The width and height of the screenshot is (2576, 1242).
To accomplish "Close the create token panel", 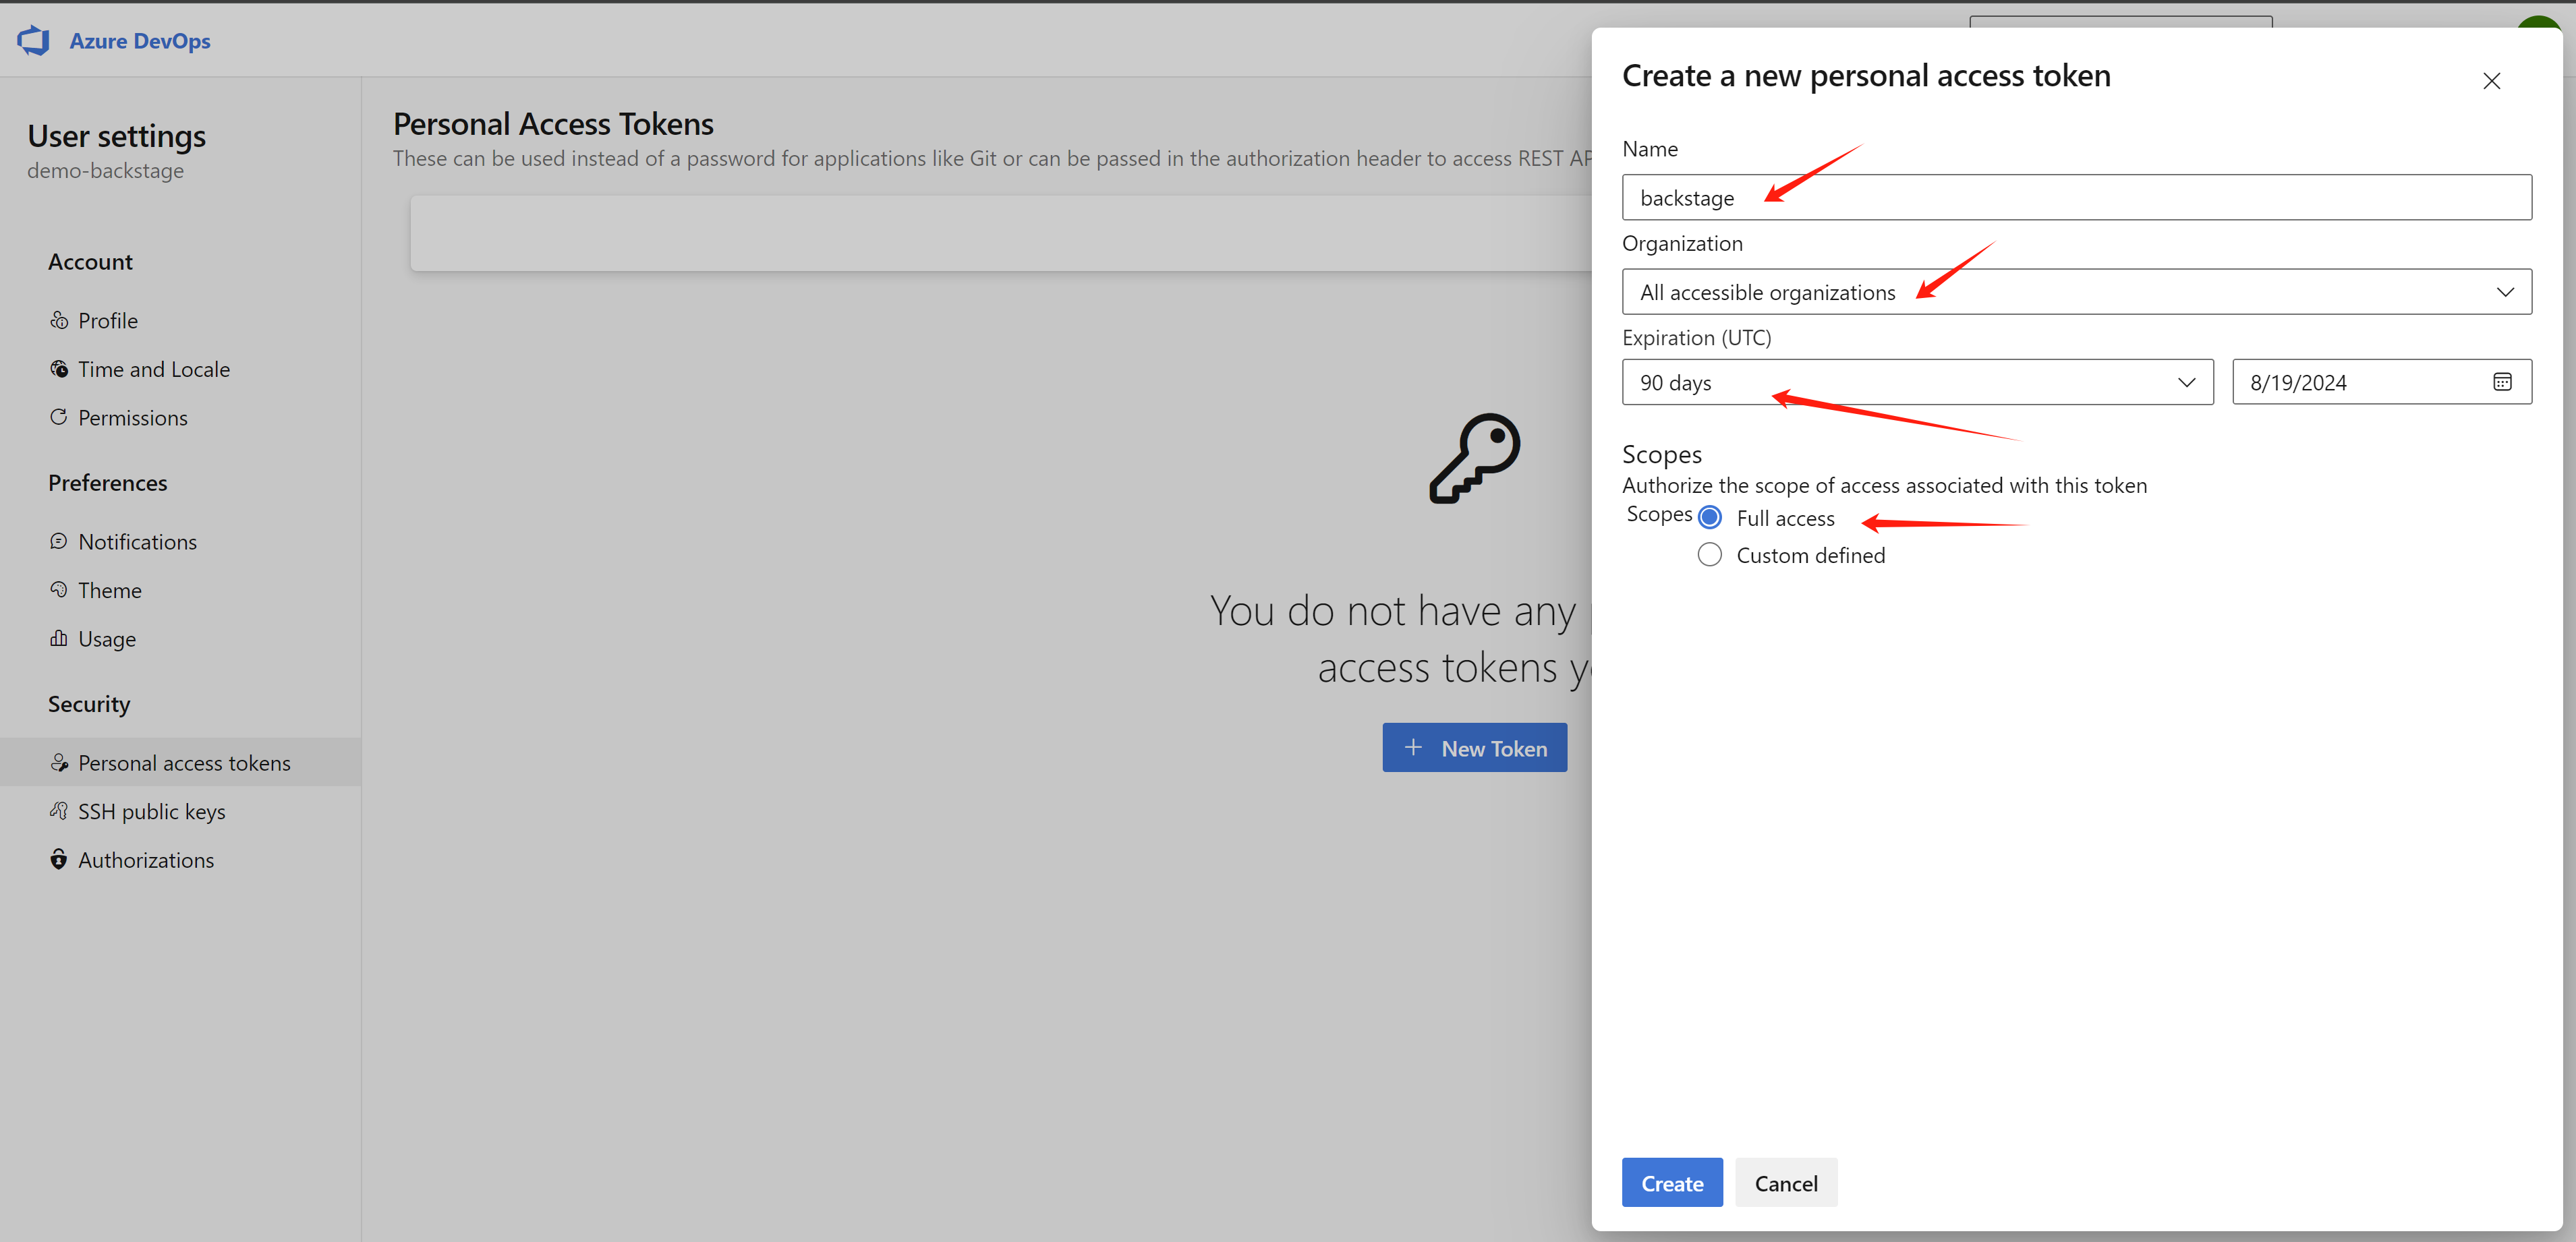I will pyautogui.click(x=2490, y=81).
